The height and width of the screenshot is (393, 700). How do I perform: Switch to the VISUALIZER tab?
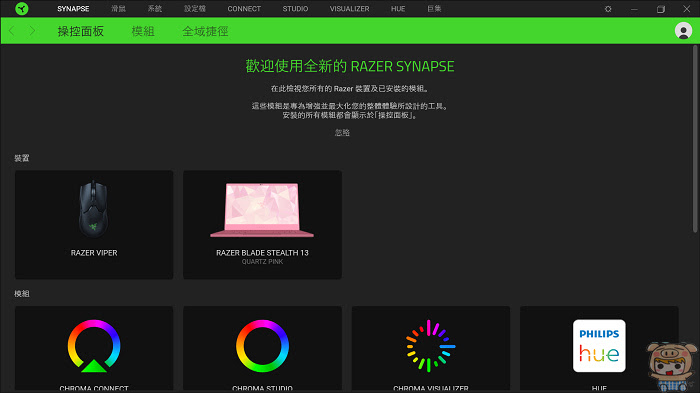tap(350, 8)
